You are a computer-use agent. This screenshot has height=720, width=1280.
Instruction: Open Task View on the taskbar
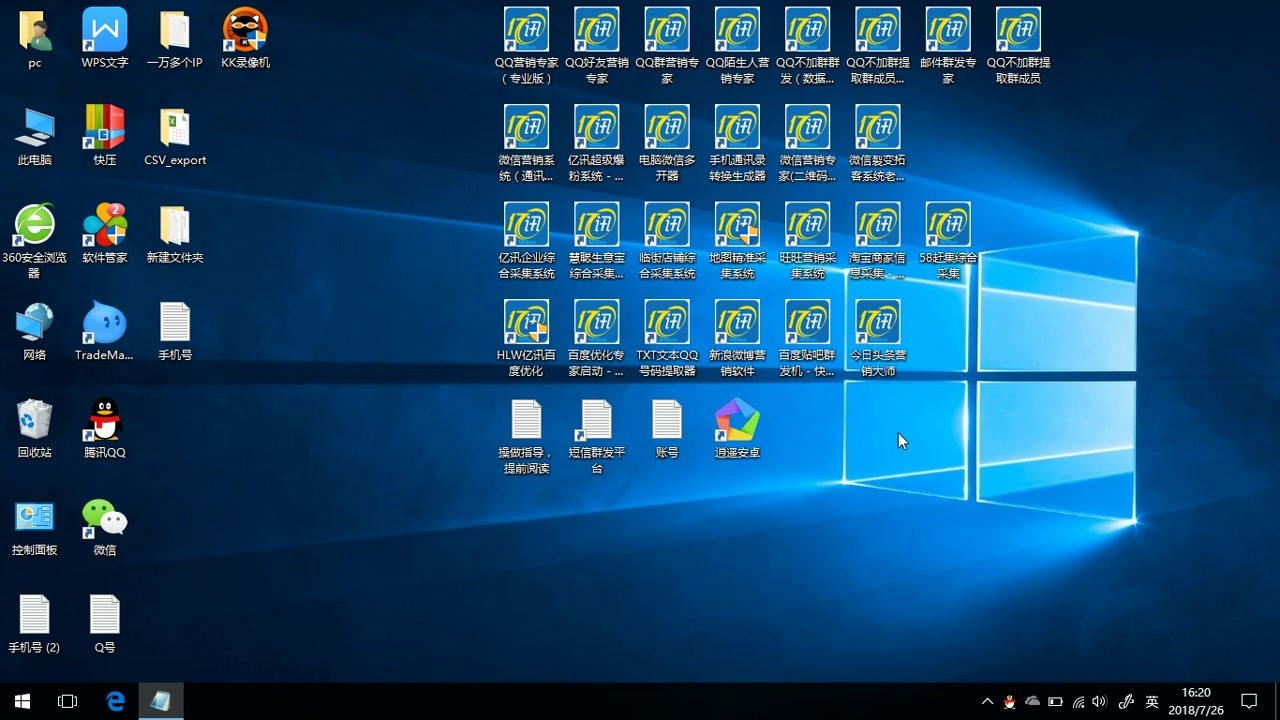point(68,701)
